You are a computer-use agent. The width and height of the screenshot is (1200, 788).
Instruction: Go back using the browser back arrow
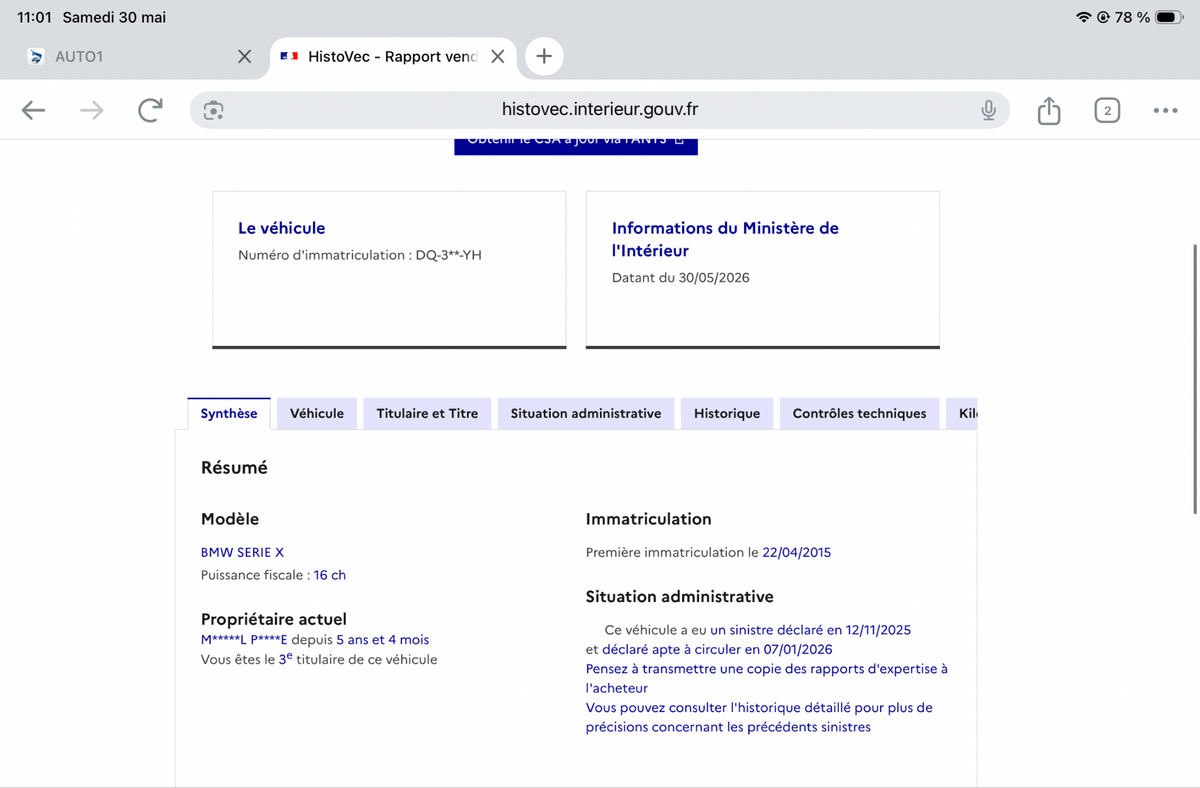point(33,110)
